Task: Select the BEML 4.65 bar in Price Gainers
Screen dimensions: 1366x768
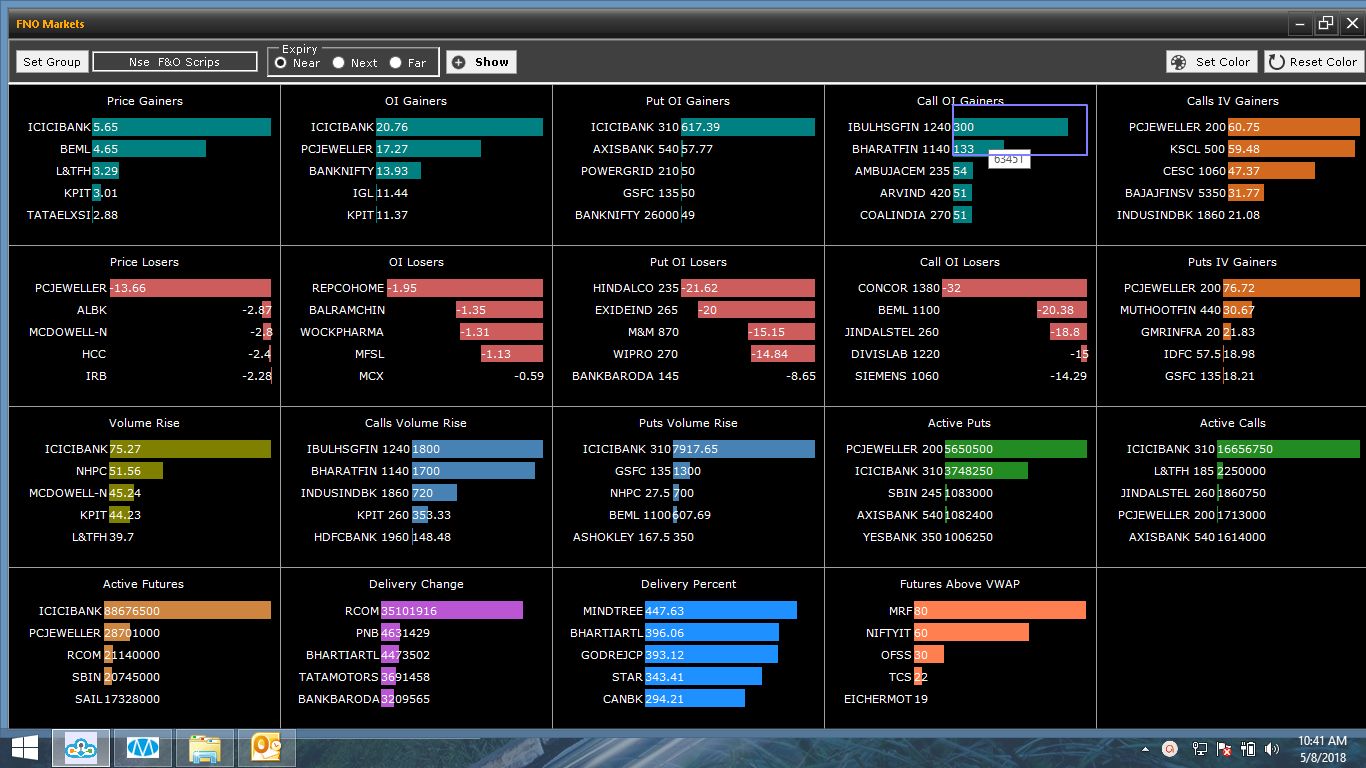Action: (149, 149)
